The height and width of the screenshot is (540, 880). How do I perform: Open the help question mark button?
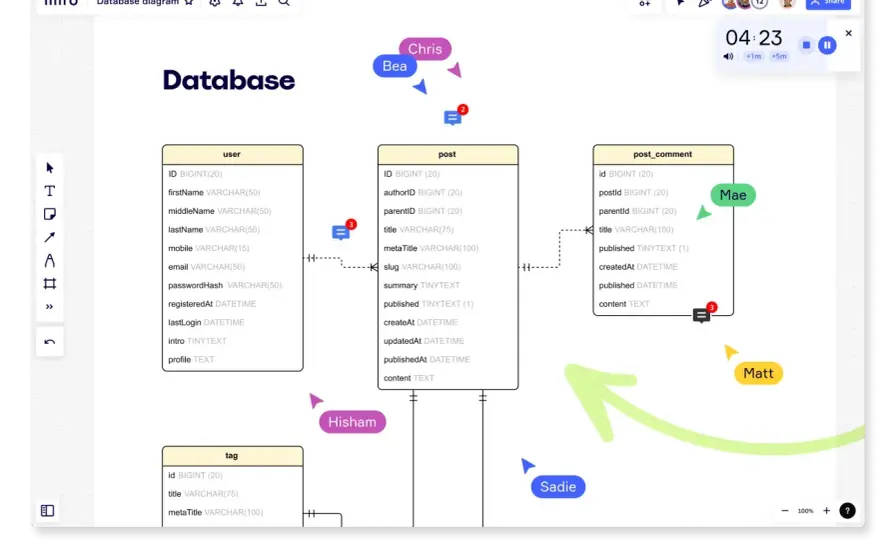pos(847,510)
